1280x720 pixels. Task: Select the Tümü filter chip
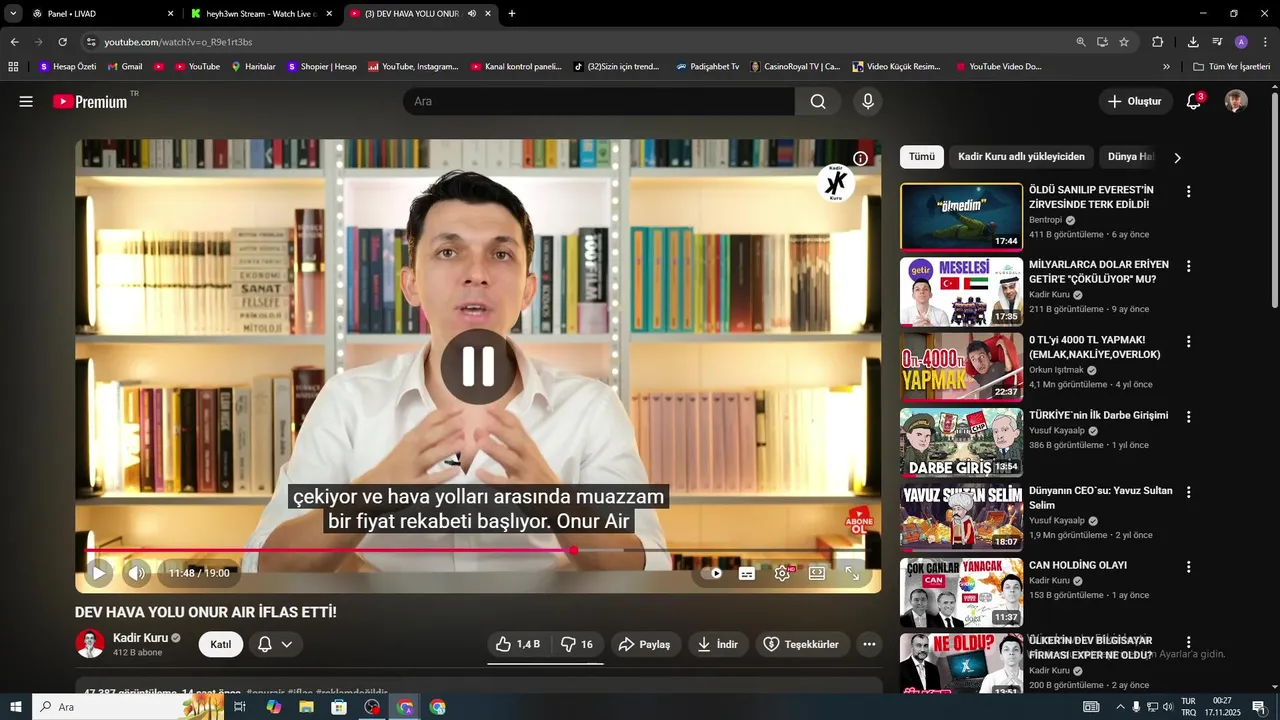[921, 157]
